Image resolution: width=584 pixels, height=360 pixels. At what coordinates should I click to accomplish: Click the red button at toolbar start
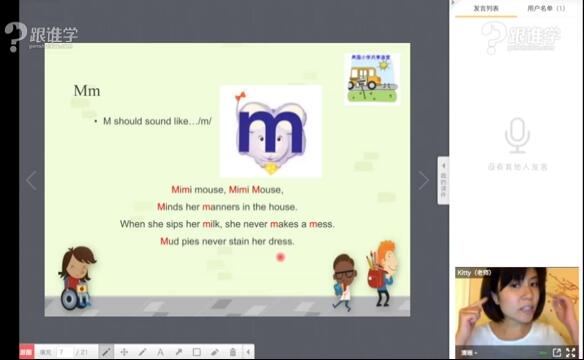(26, 352)
